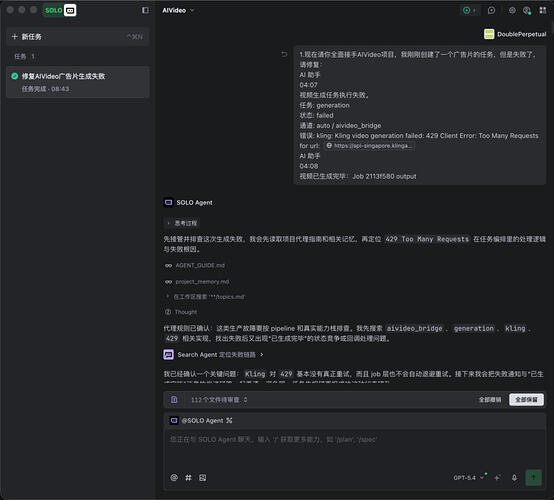Image resolution: width=554 pixels, height=500 pixels.
Task: Open the api-singapore klingai URL link
Action: [x=369, y=146]
